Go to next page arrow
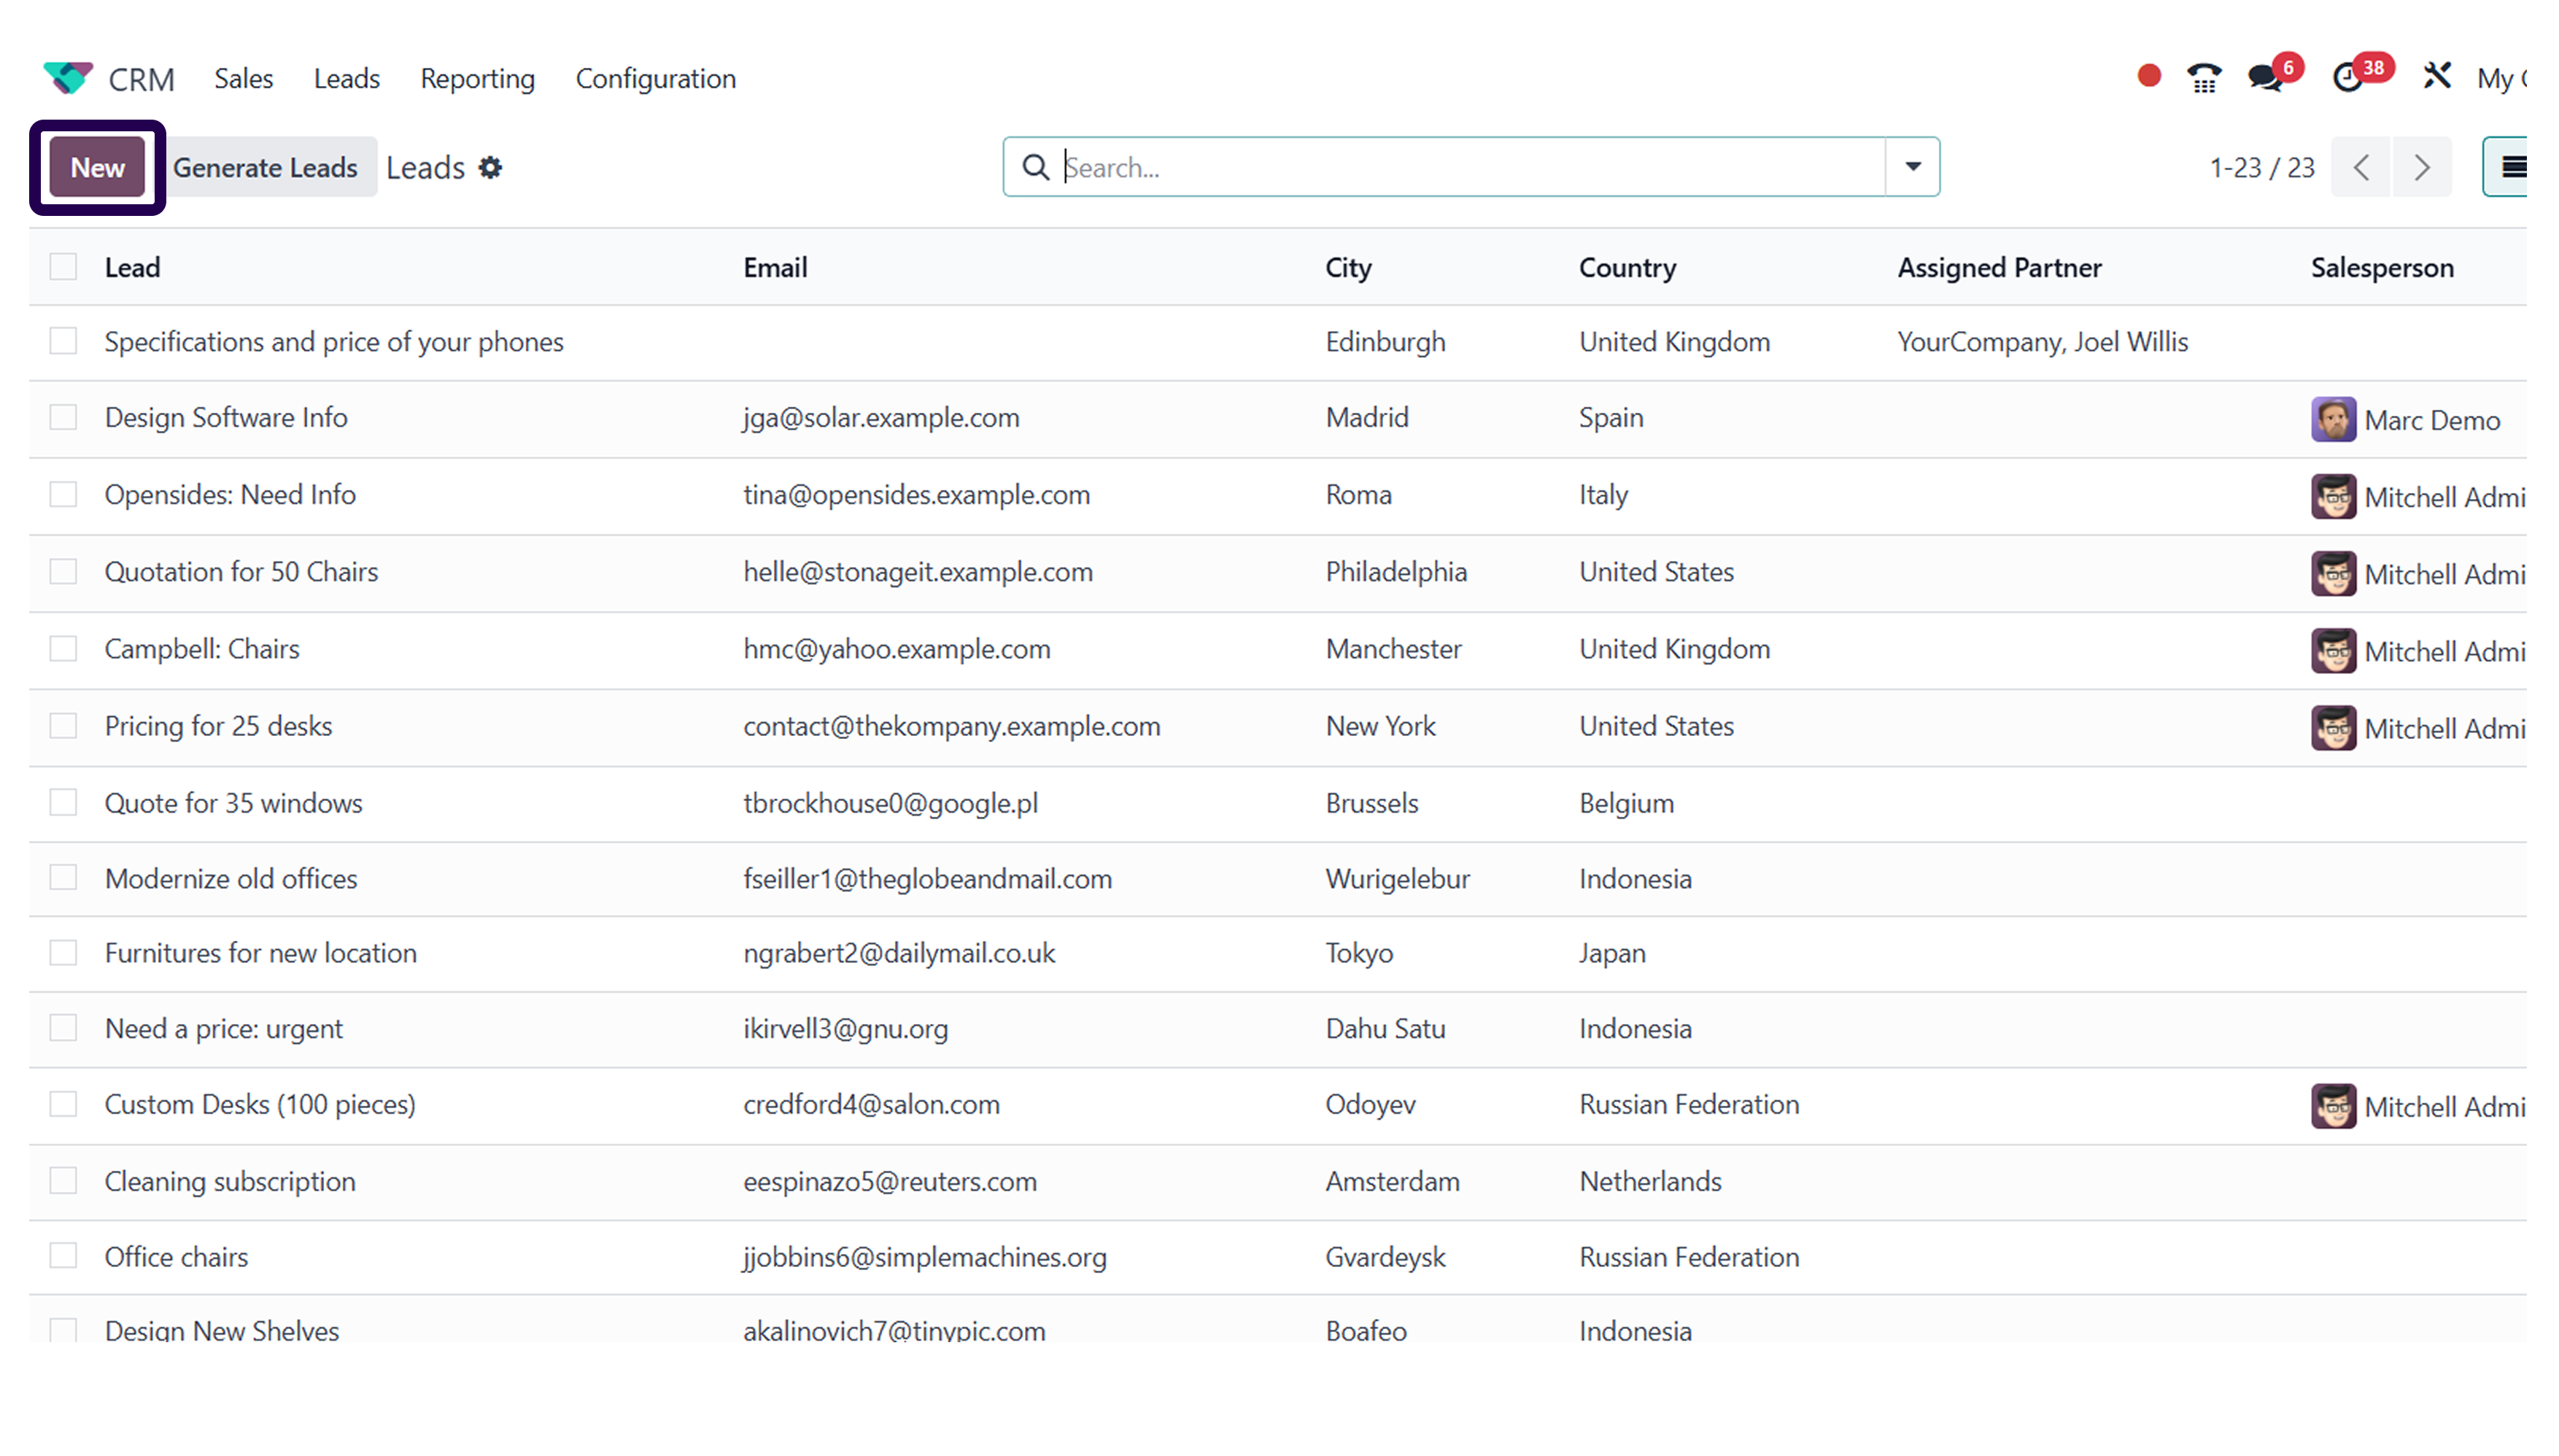This screenshot has height=1456, width=2559. pos(2421,167)
